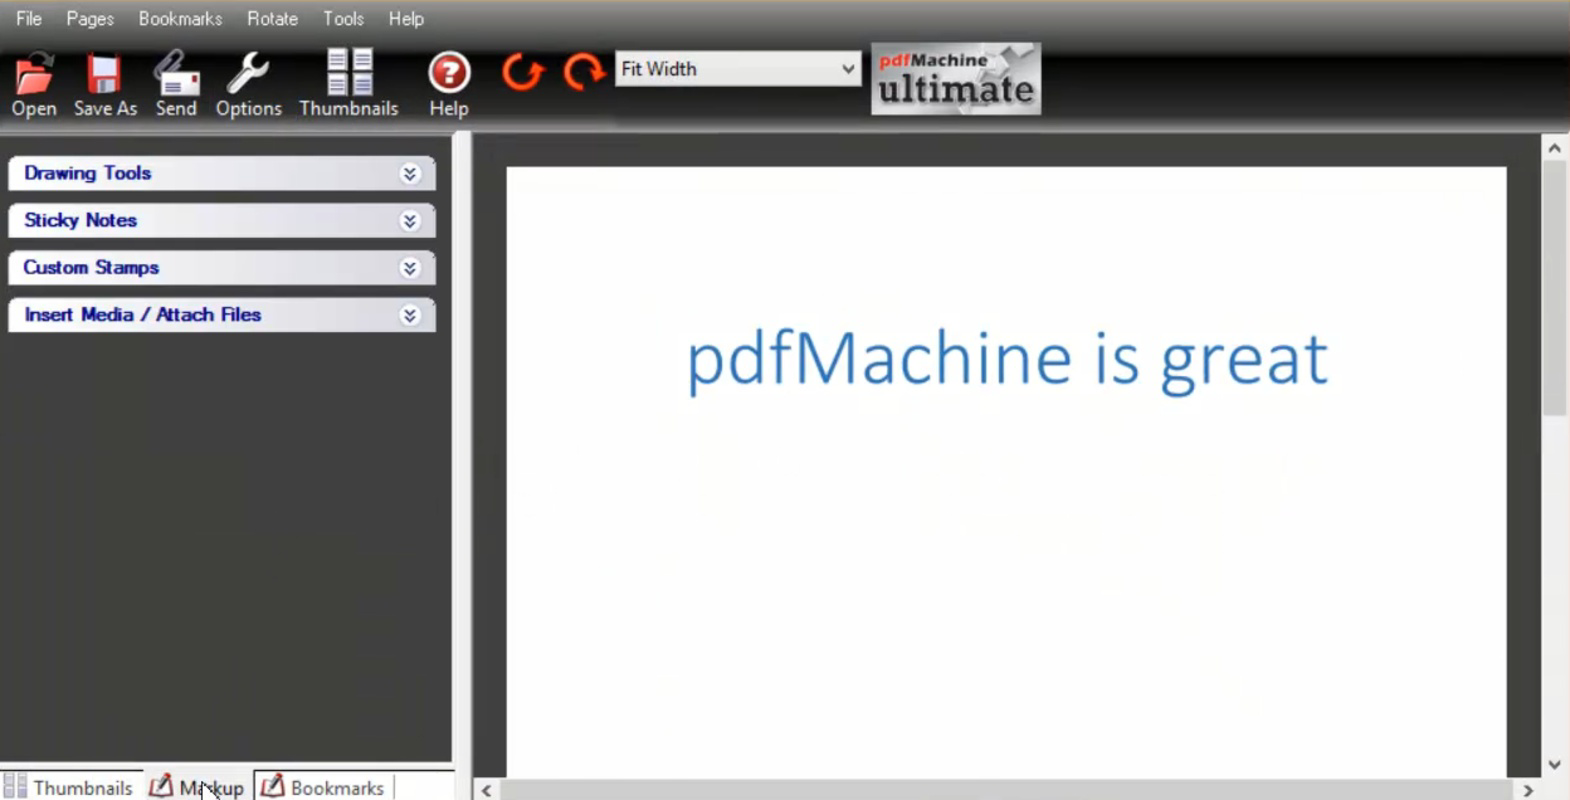Click the Open folder icon
This screenshot has width=1570, height=800.
(x=34, y=74)
